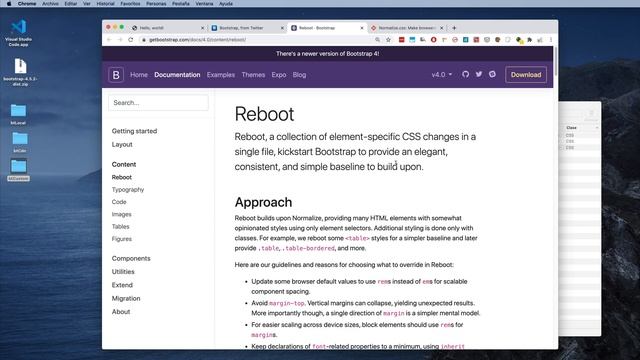Screen dimensions: 640x360
Task: Switch to the Normalize.css tab
Action: (406, 28)
